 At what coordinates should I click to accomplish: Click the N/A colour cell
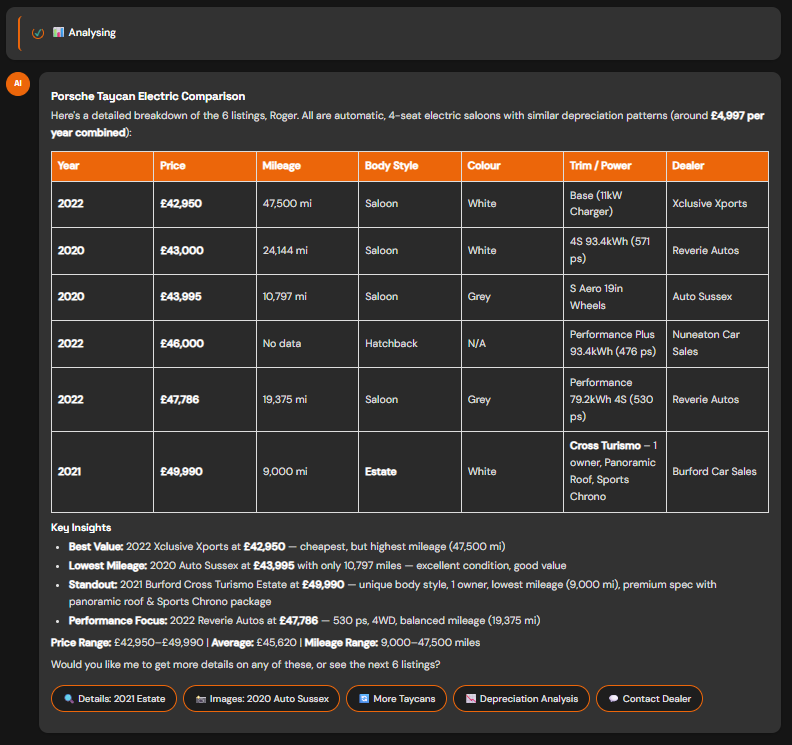click(513, 344)
